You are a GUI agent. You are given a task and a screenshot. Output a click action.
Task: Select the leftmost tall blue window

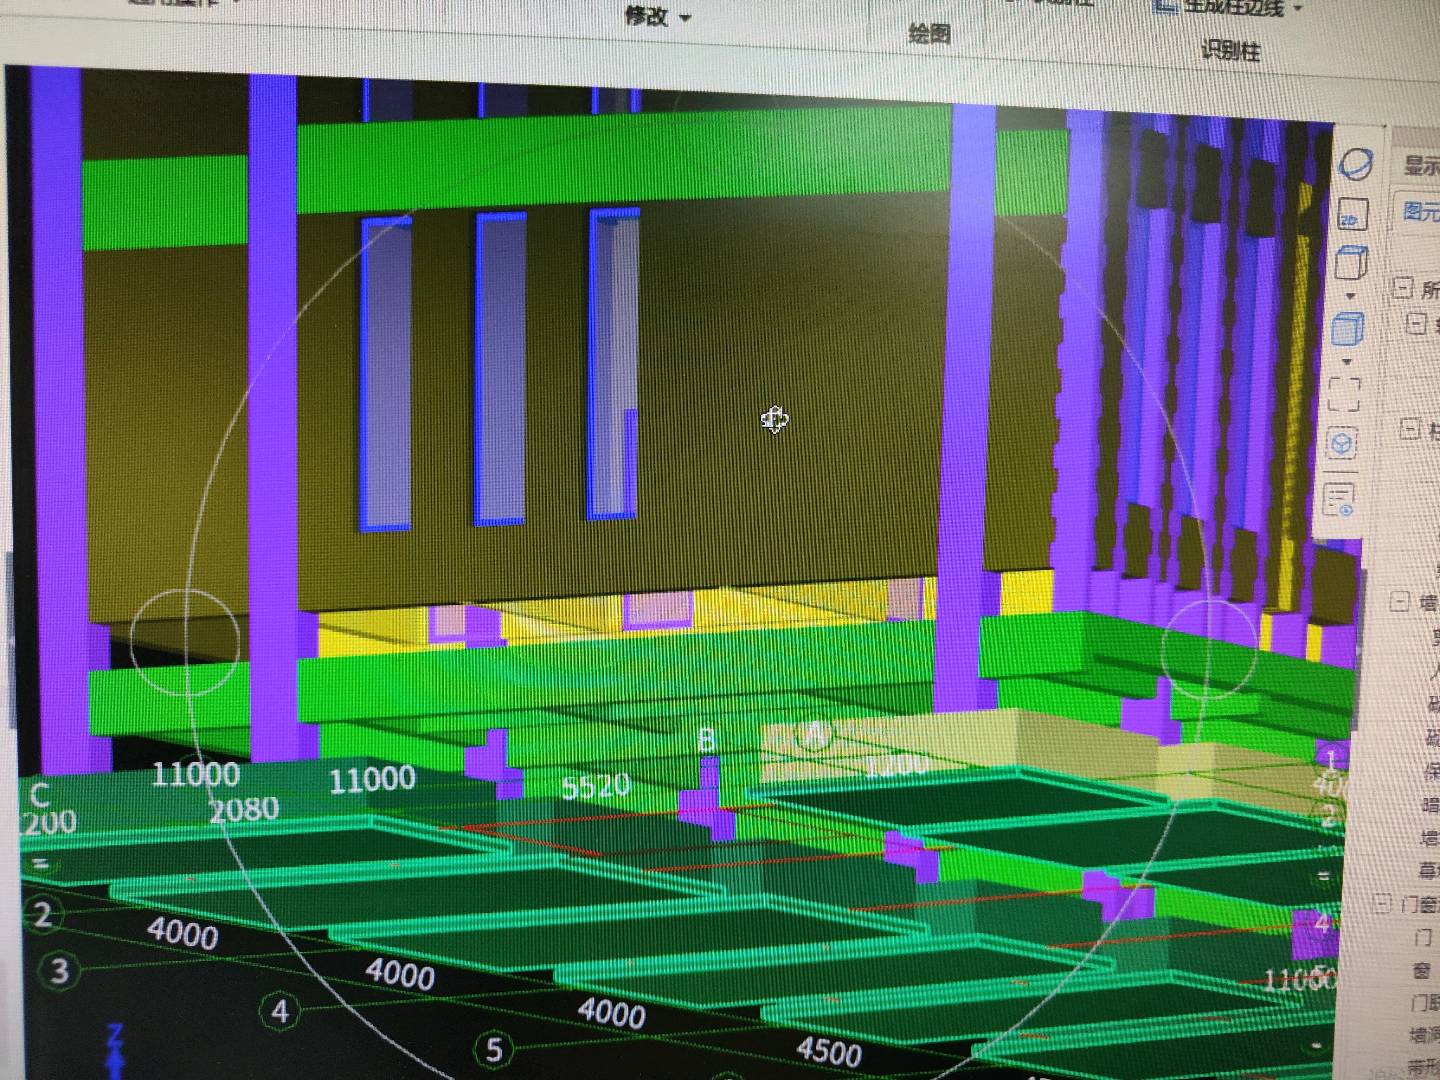386,372
